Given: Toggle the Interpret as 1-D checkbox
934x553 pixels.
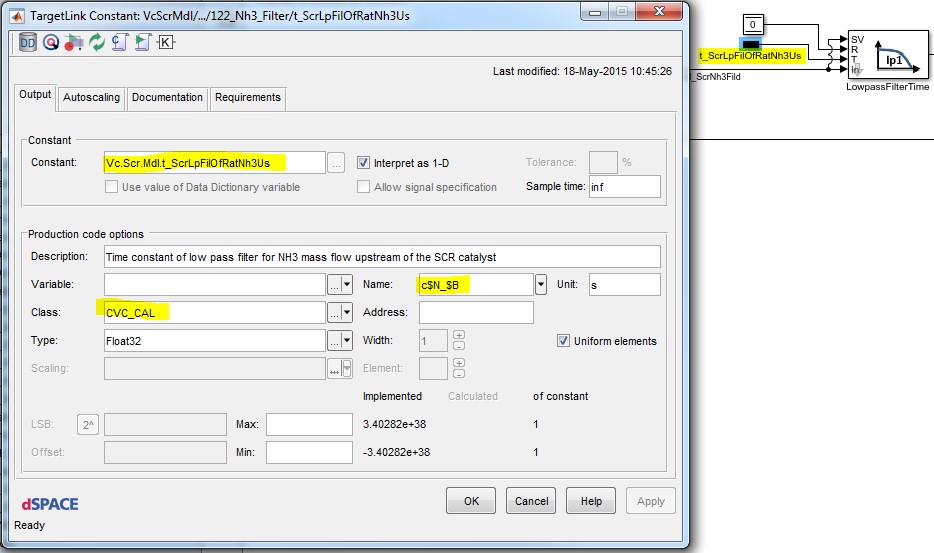Looking at the screenshot, I should [x=364, y=162].
